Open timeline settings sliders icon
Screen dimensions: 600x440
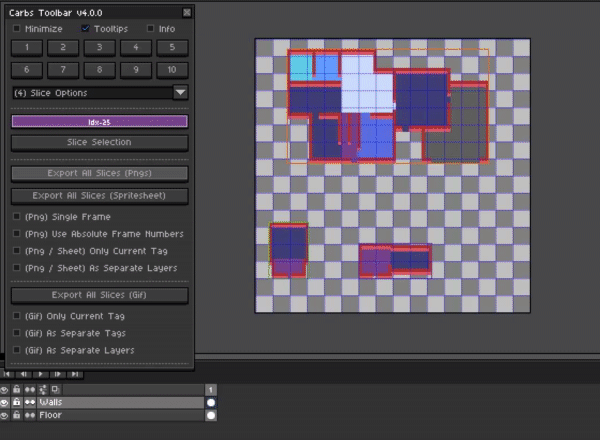(43, 390)
